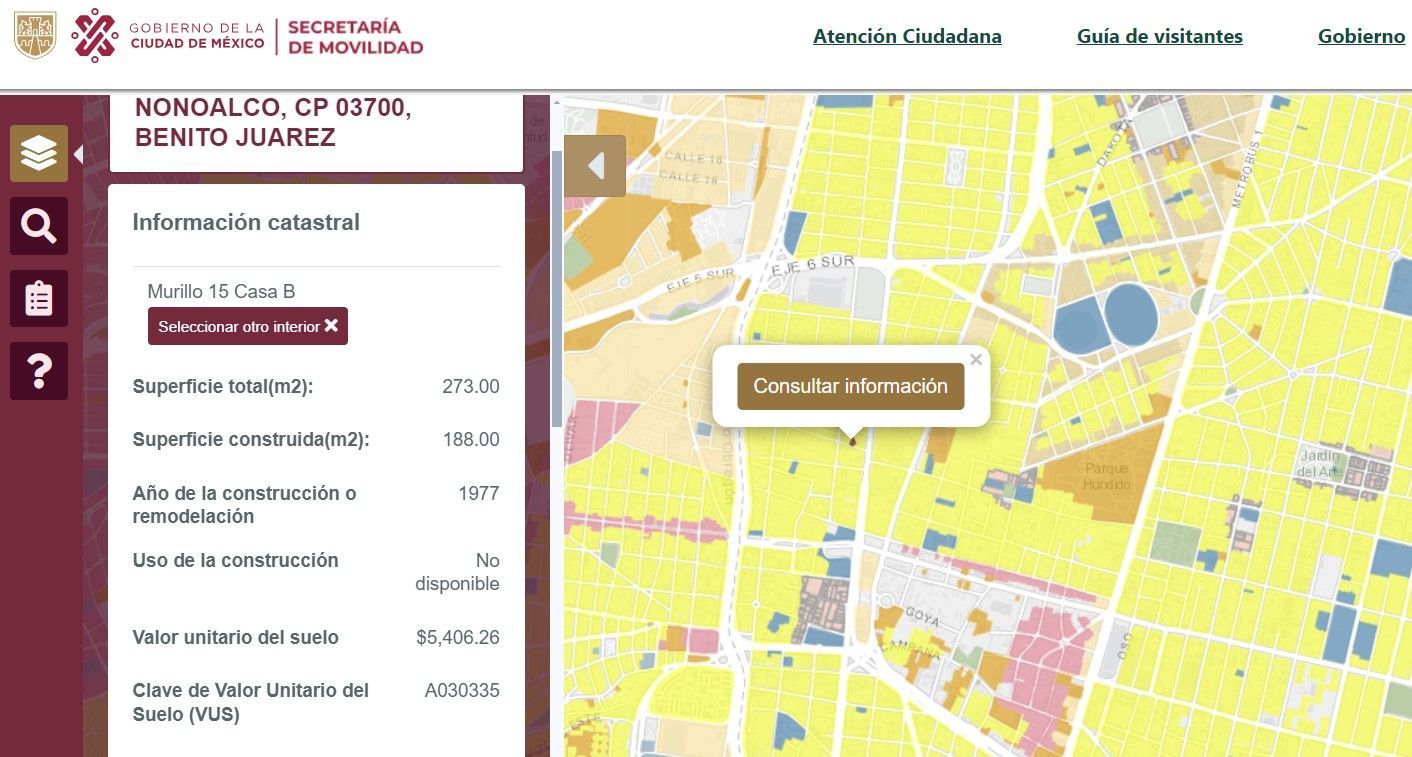Image resolution: width=1412 pixels, height=757 pixels.
Task: Click the panel vertical scrollbar
Action: click(557, 288)
